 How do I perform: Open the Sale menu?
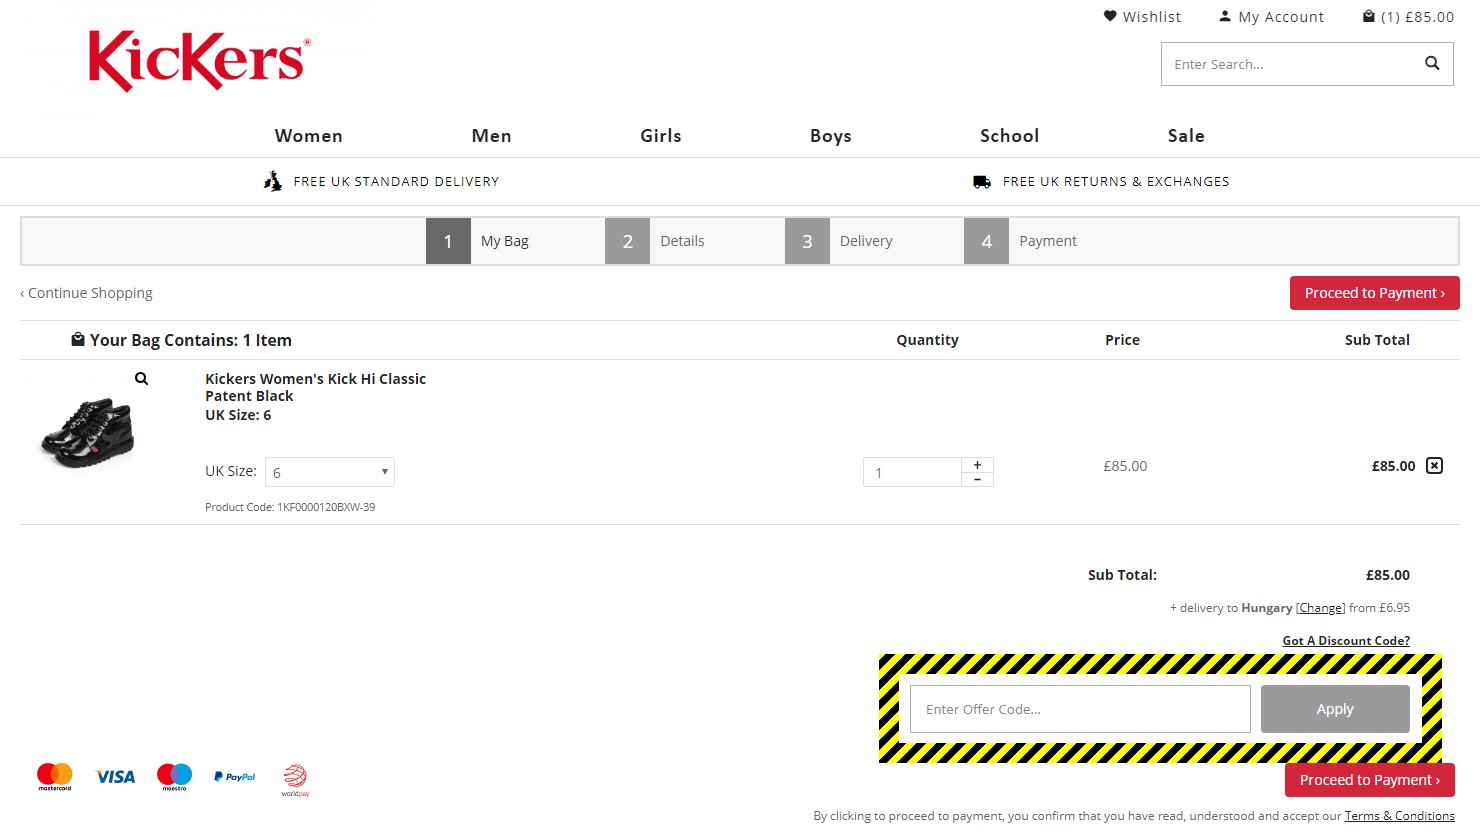(x=1185, y=136)
